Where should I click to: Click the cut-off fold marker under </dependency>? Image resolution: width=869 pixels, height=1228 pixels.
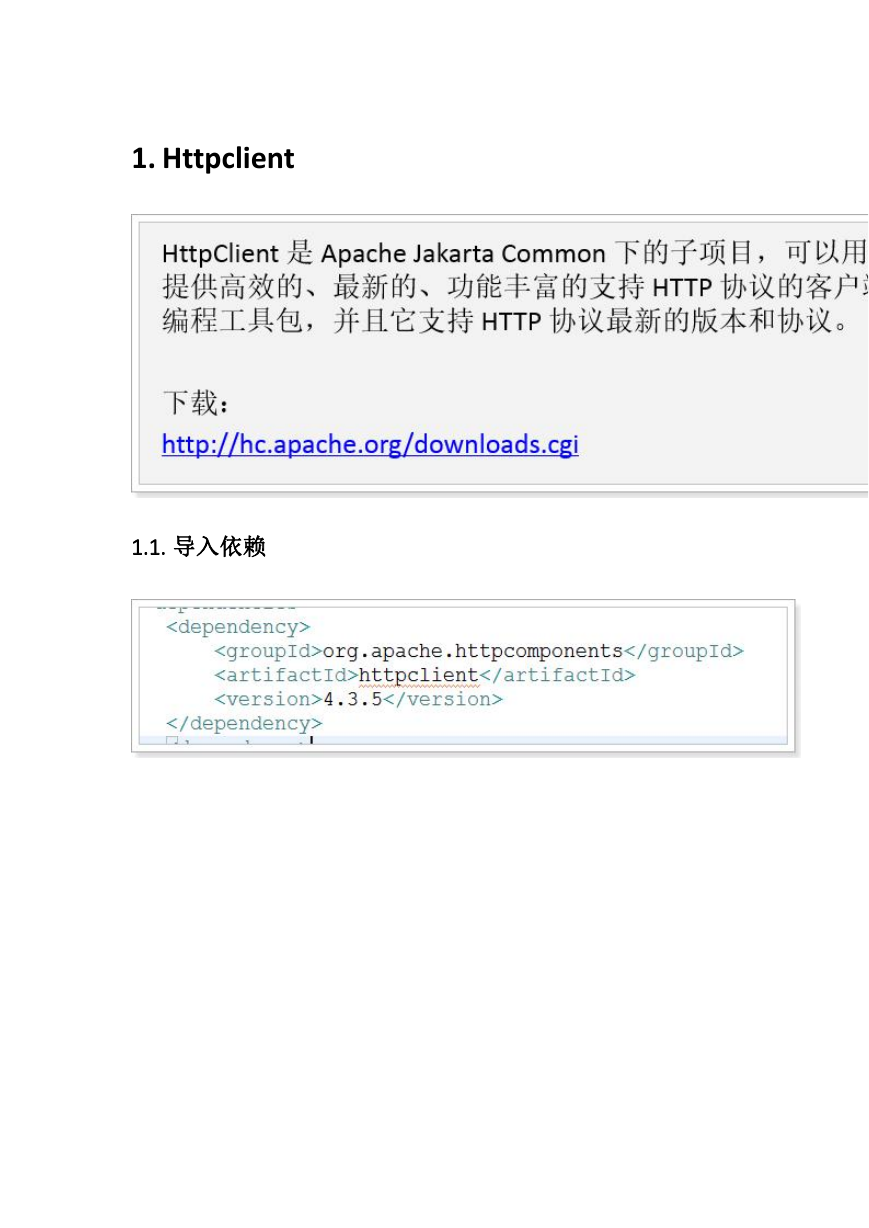point(172,743)
